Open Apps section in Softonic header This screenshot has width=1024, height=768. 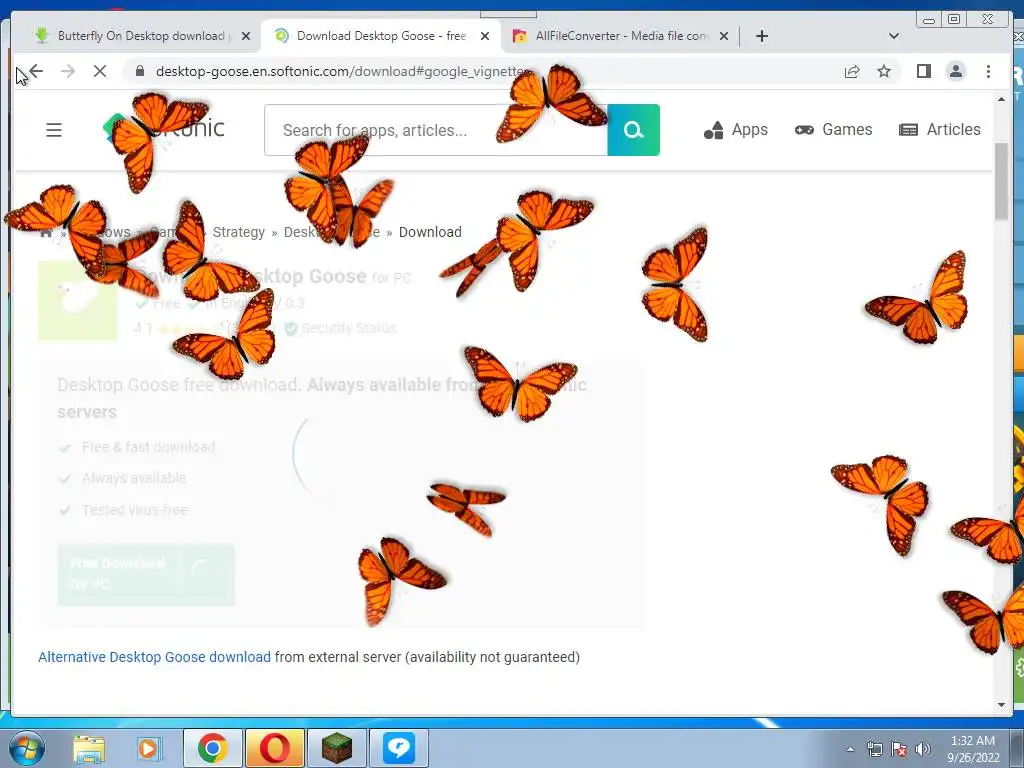pyautogui.click(x=735, y=130)
